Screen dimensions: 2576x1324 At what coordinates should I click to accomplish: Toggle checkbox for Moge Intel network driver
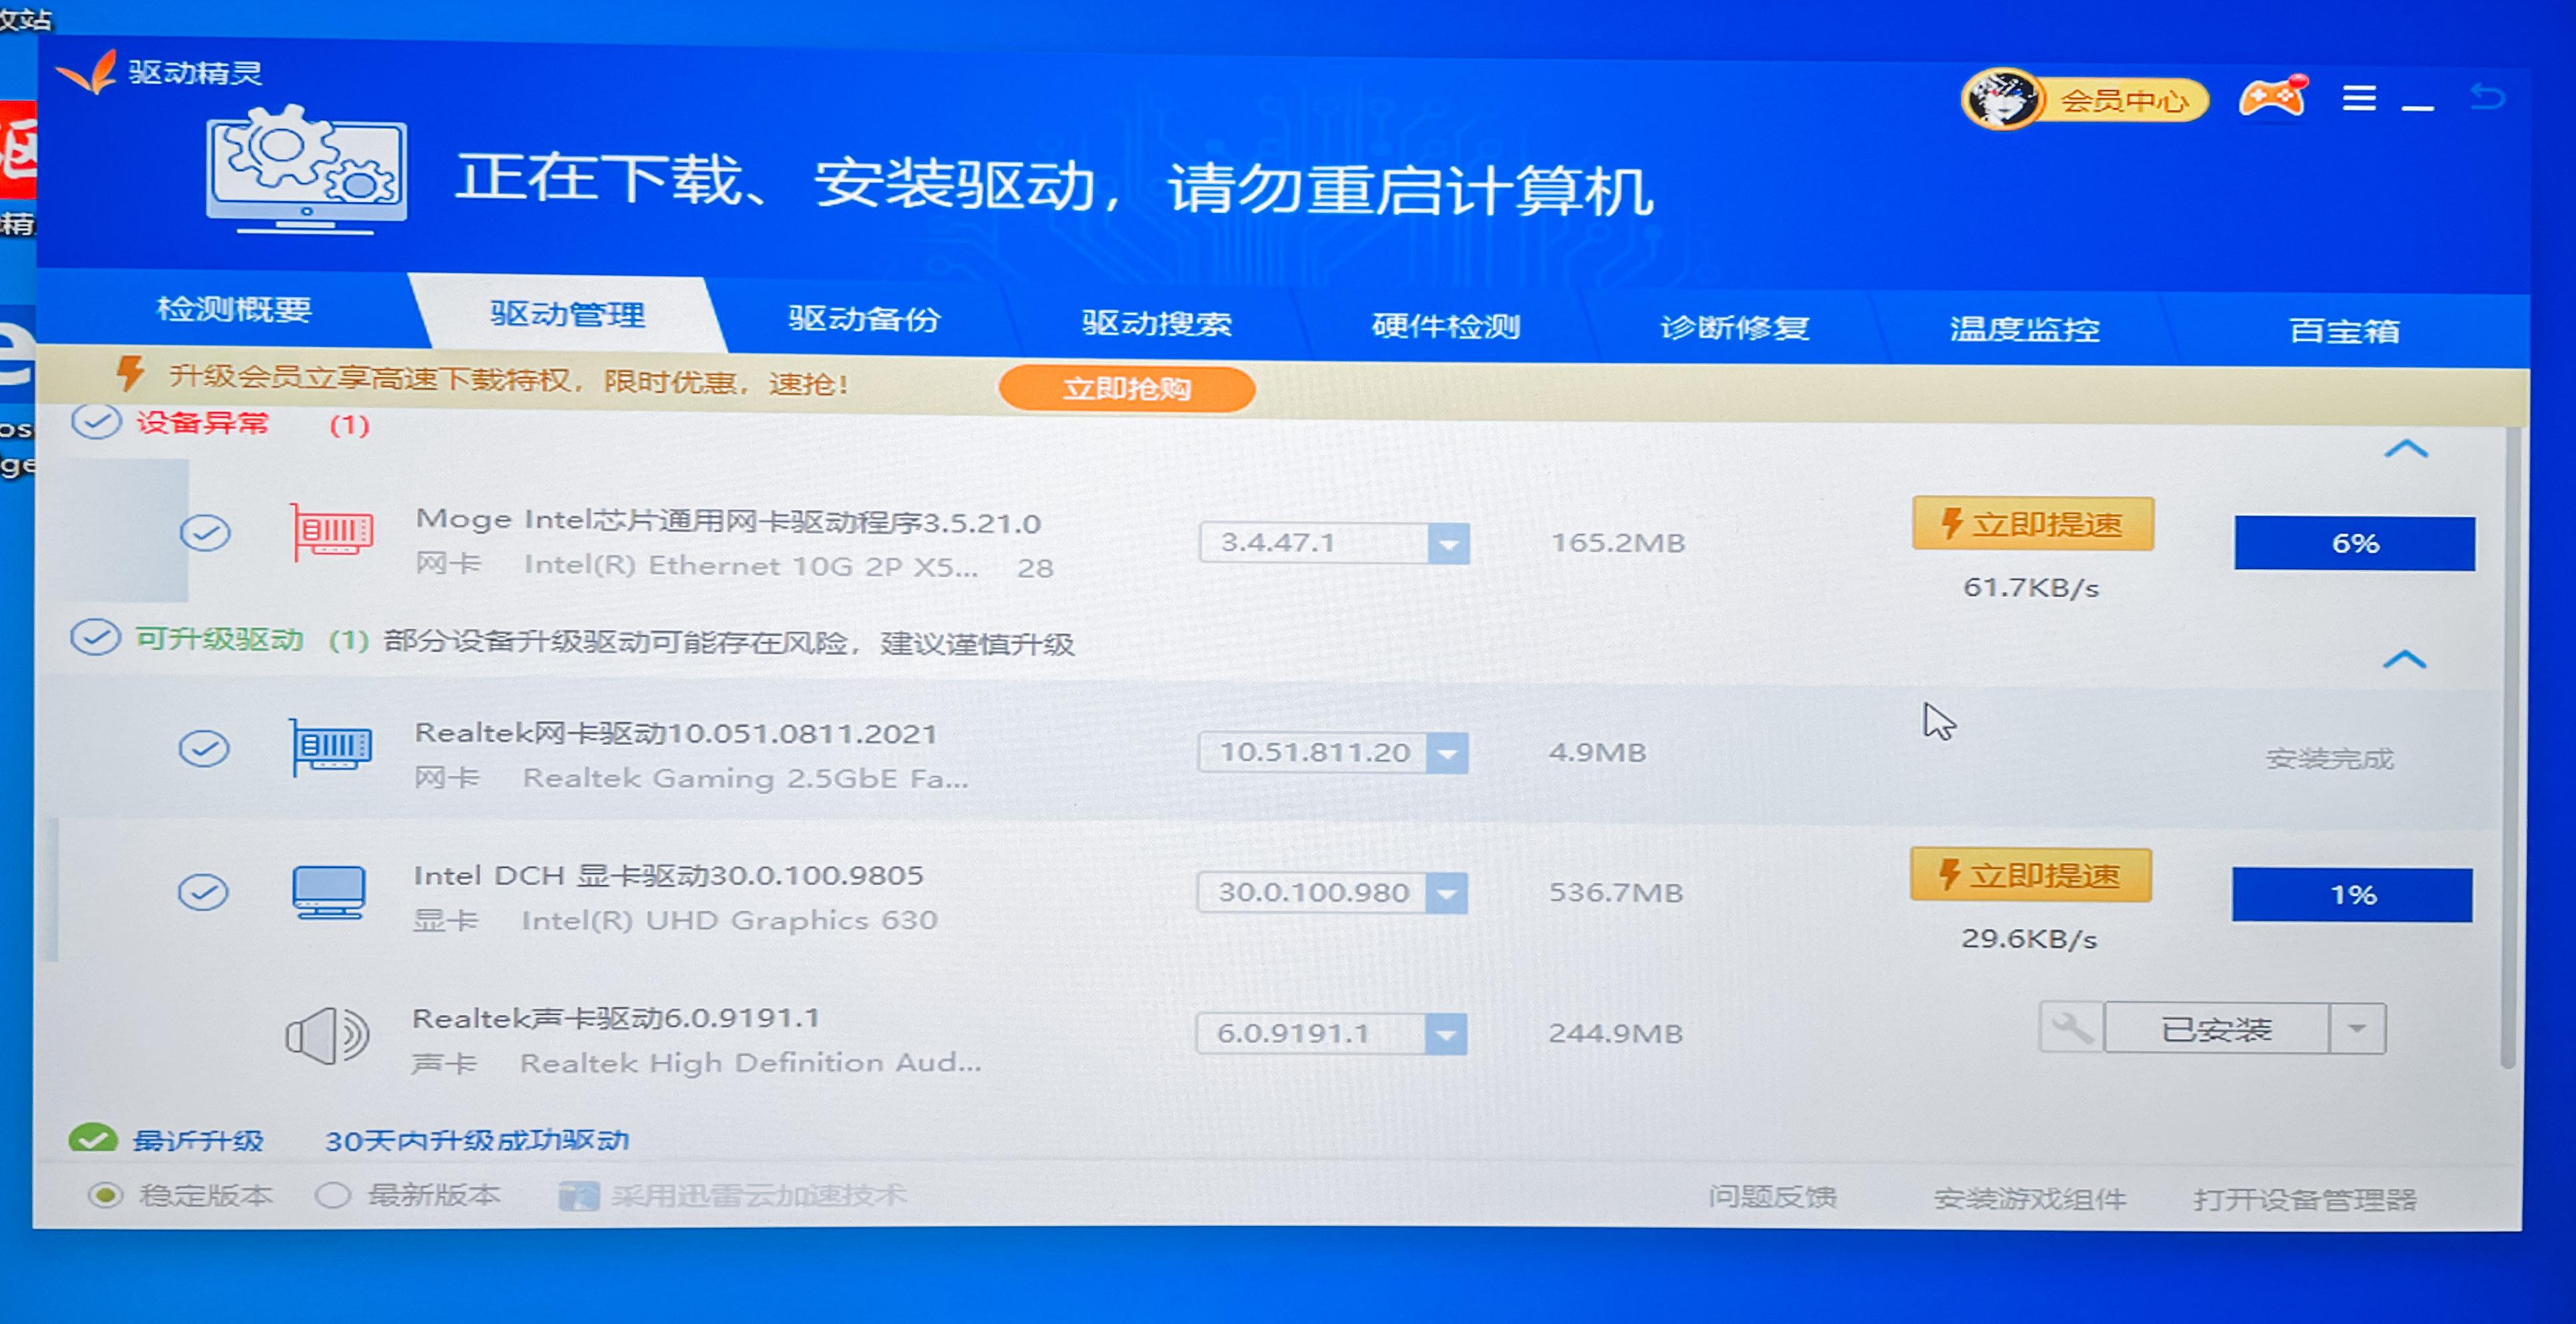coord(205,532)
